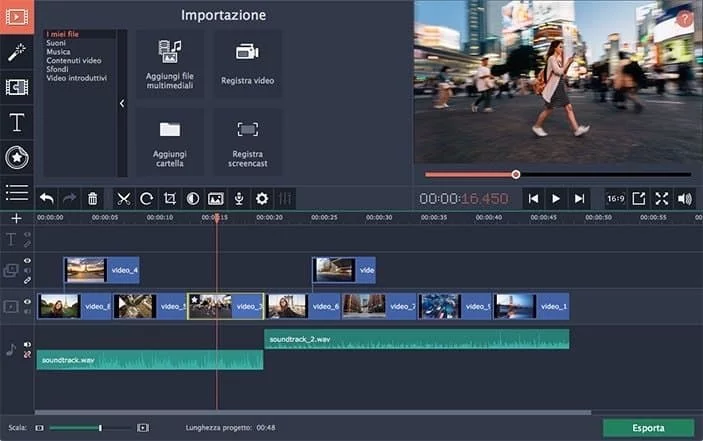Click the 00:00:16.450 timecode display
The image size is (703, 441).
(464, 199)
